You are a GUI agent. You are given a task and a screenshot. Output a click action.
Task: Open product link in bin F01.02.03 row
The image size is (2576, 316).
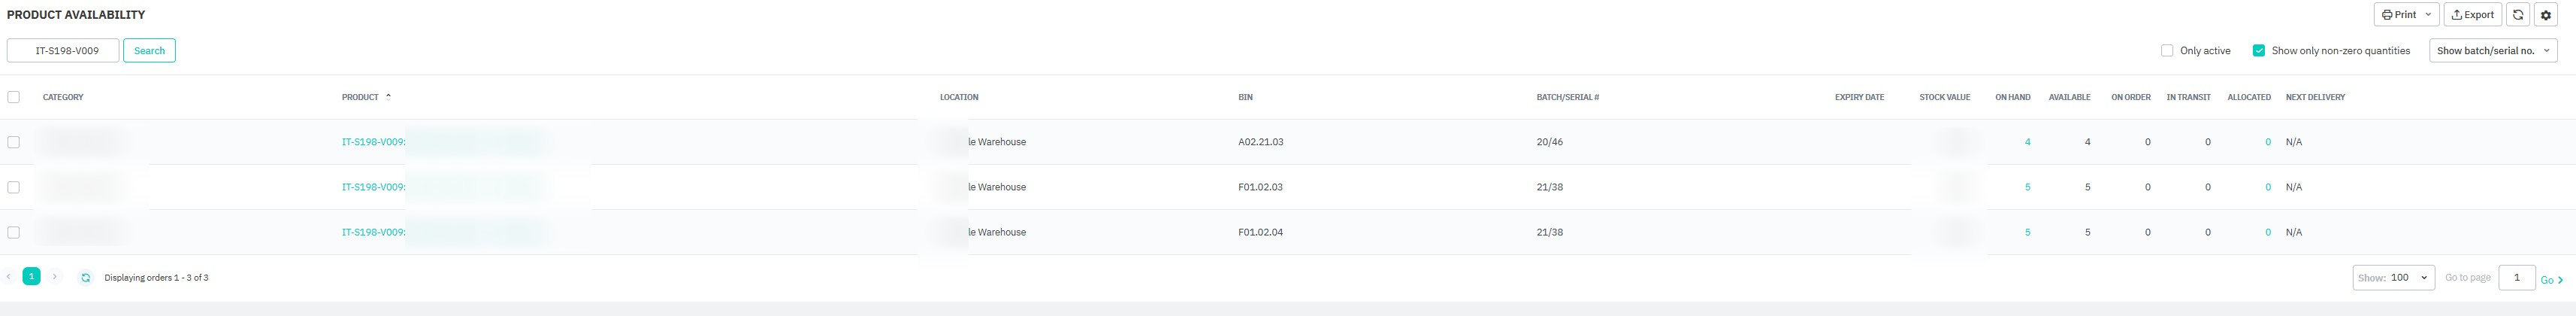tap(373, 187)
